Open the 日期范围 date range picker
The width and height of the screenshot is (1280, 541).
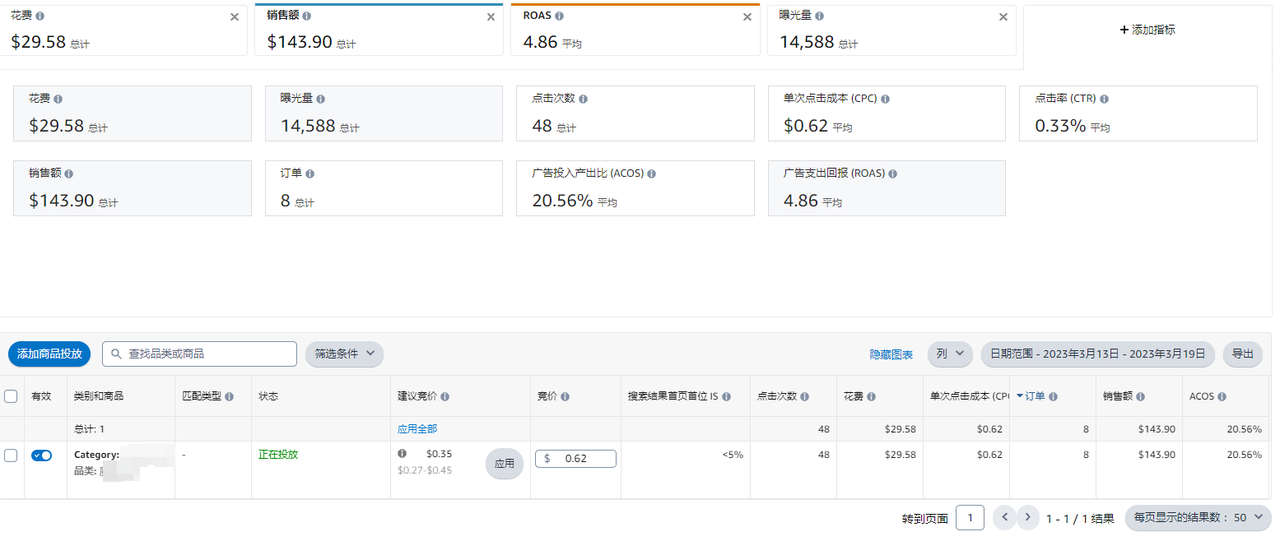1097,354
